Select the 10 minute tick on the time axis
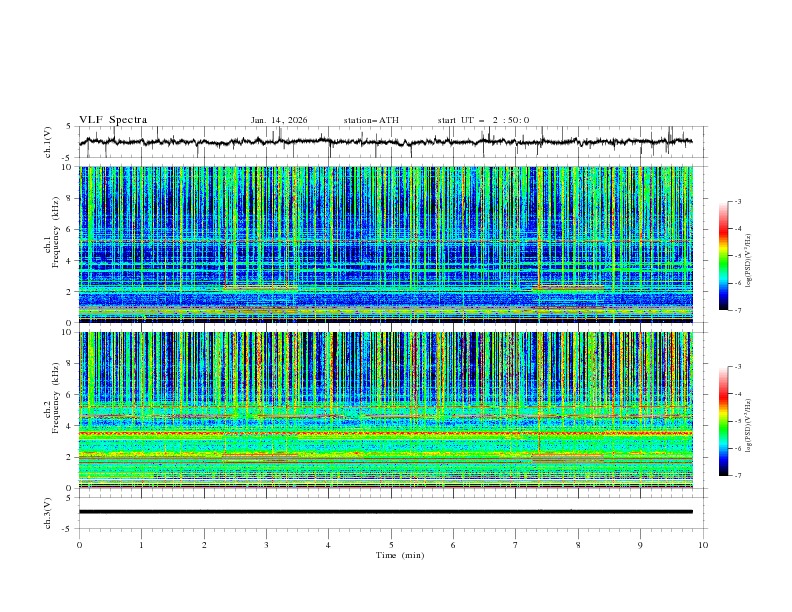Viewport: 792px width, 612px height. coord(703,545)
